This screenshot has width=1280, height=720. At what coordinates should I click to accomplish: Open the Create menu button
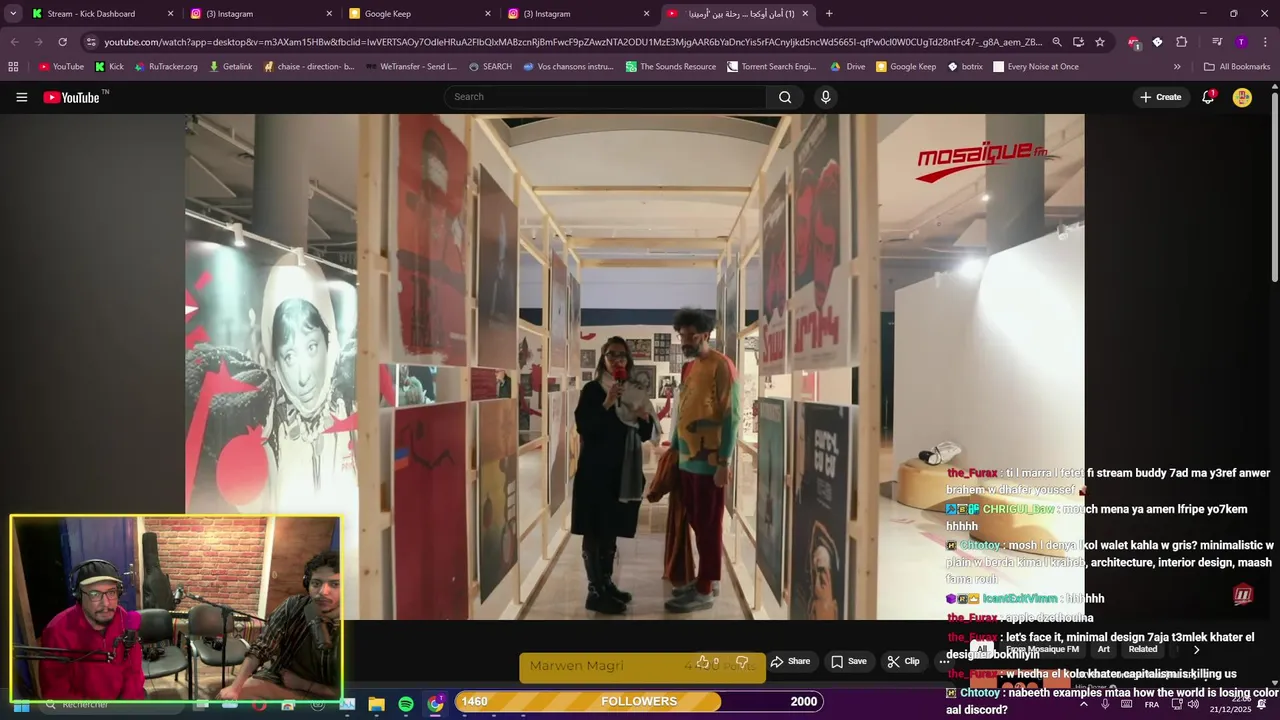point(1160,97)
